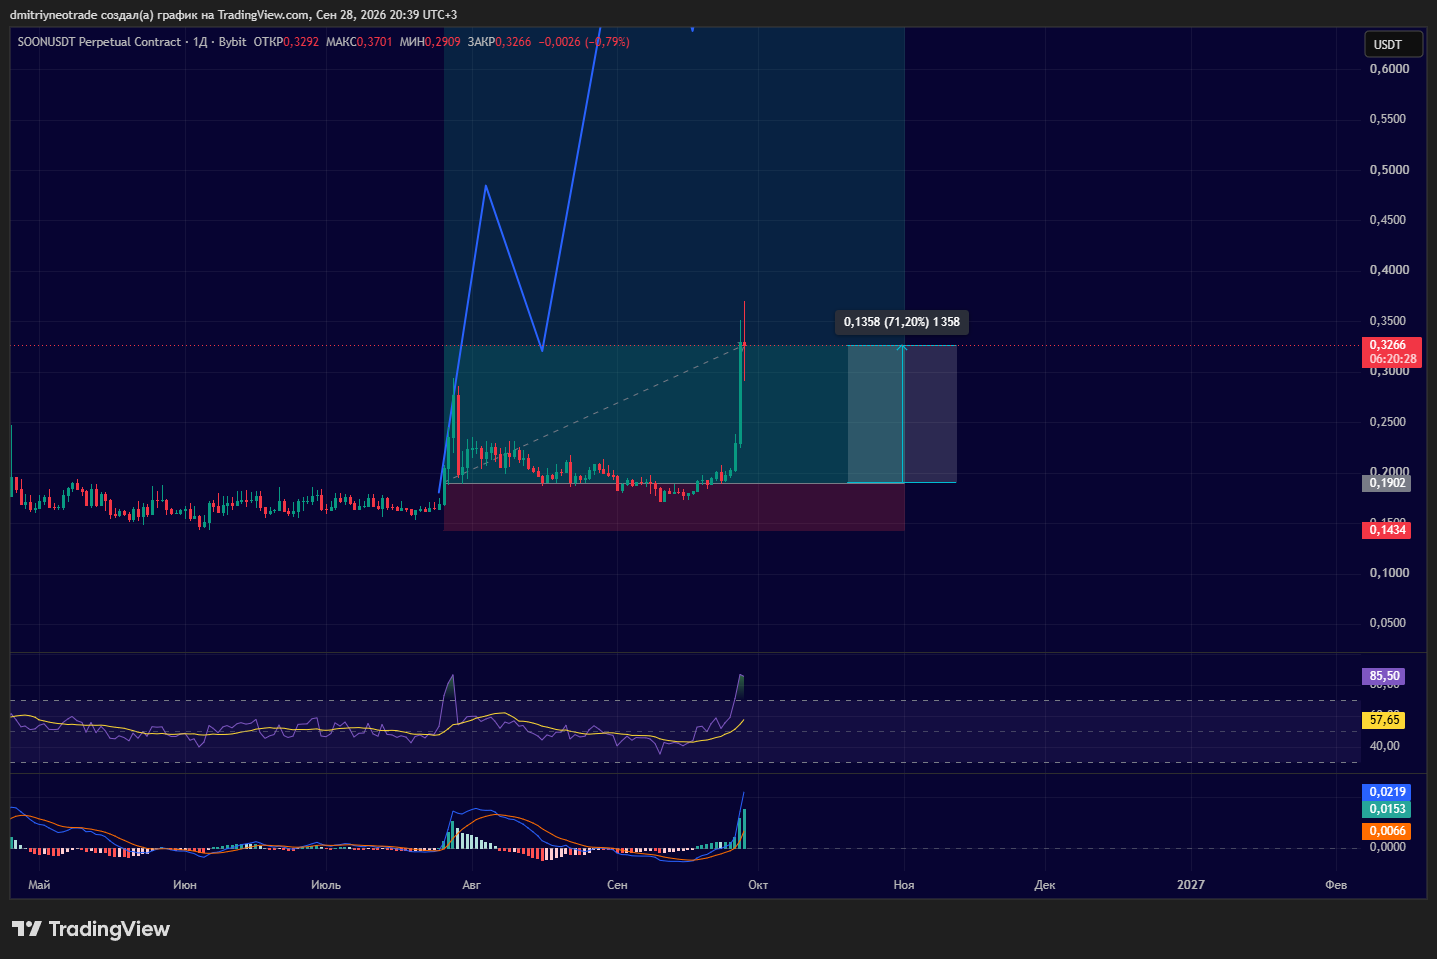Click the orange signal value tag 0,0066

tap(1387, 831)
